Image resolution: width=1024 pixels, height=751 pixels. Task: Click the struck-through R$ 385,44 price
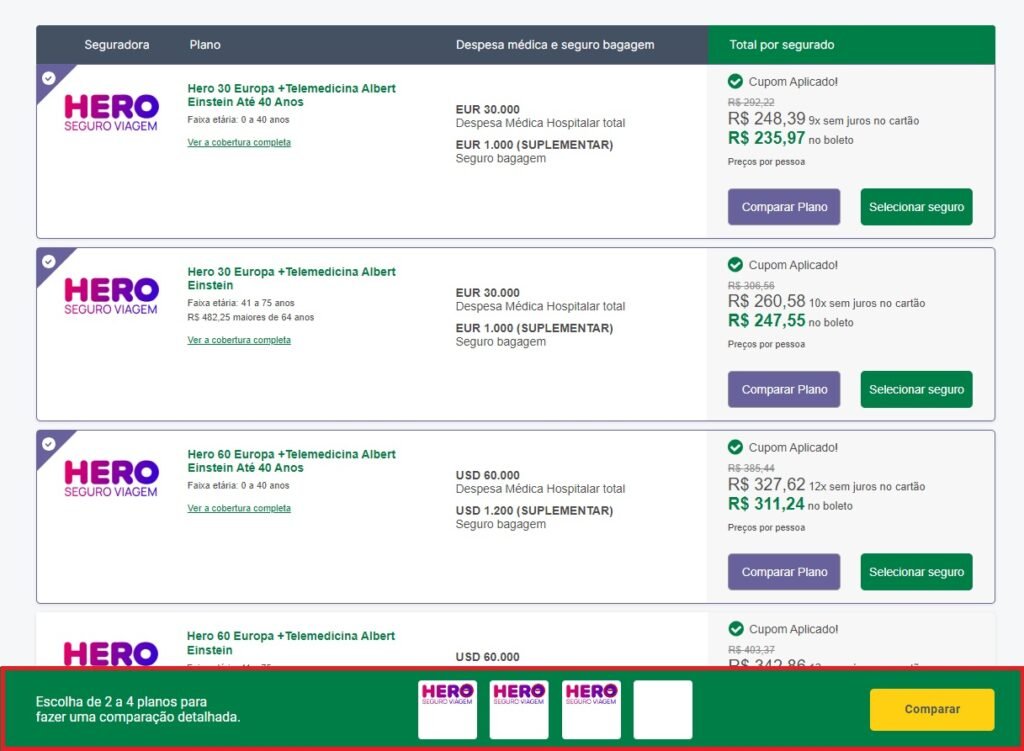751,468
